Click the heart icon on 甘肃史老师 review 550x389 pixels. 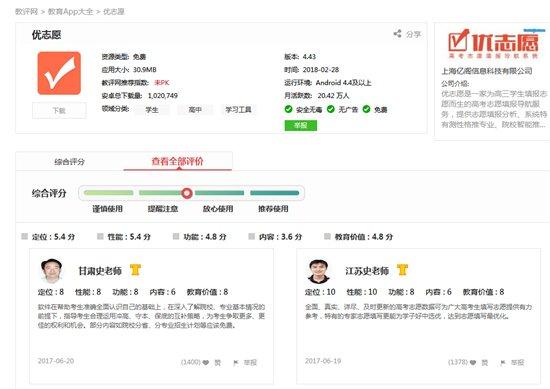[x=206, y=362]
